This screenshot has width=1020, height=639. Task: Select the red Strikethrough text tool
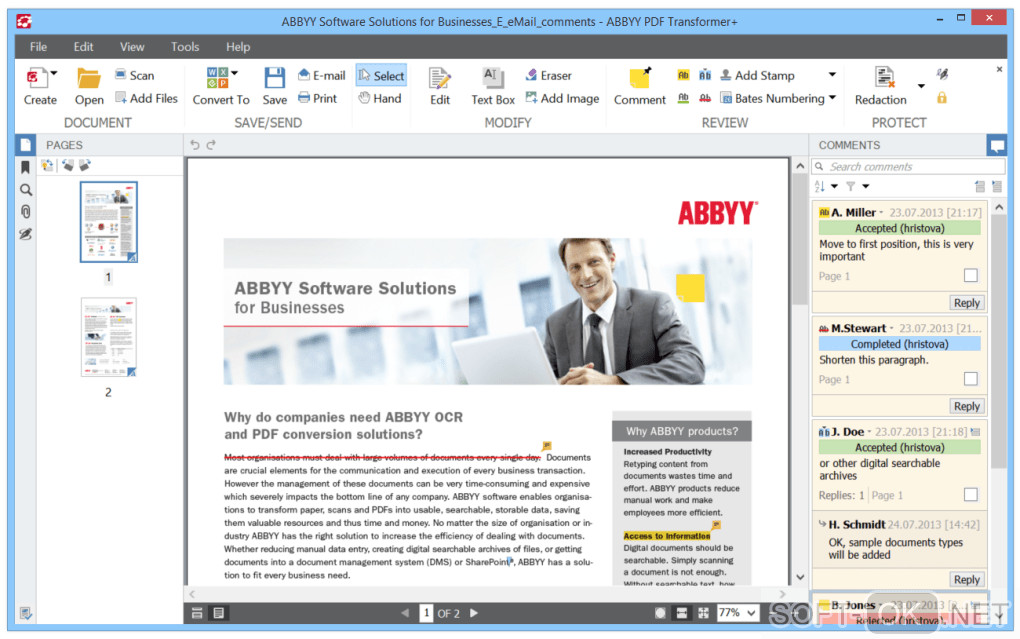pos(705,98)
